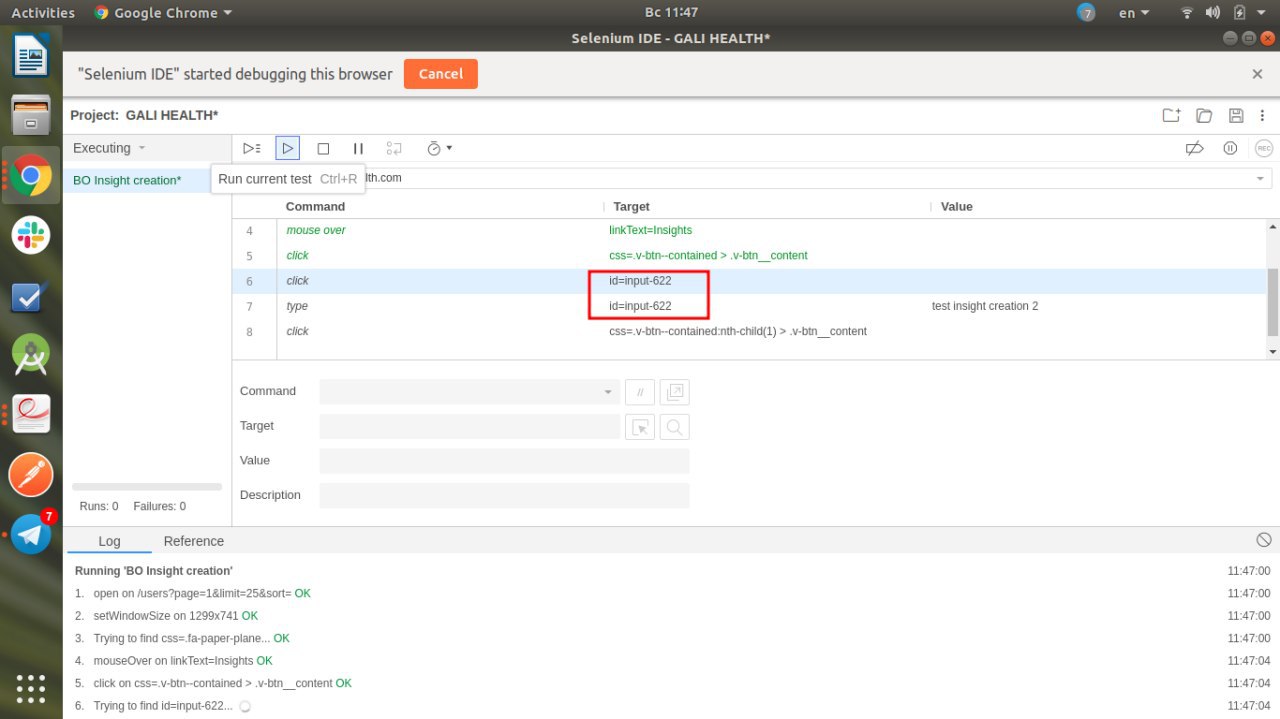This screenshot has height=719, width=1280.
Task: Click scroll down arrow of command table
Action: (1272, 352)
